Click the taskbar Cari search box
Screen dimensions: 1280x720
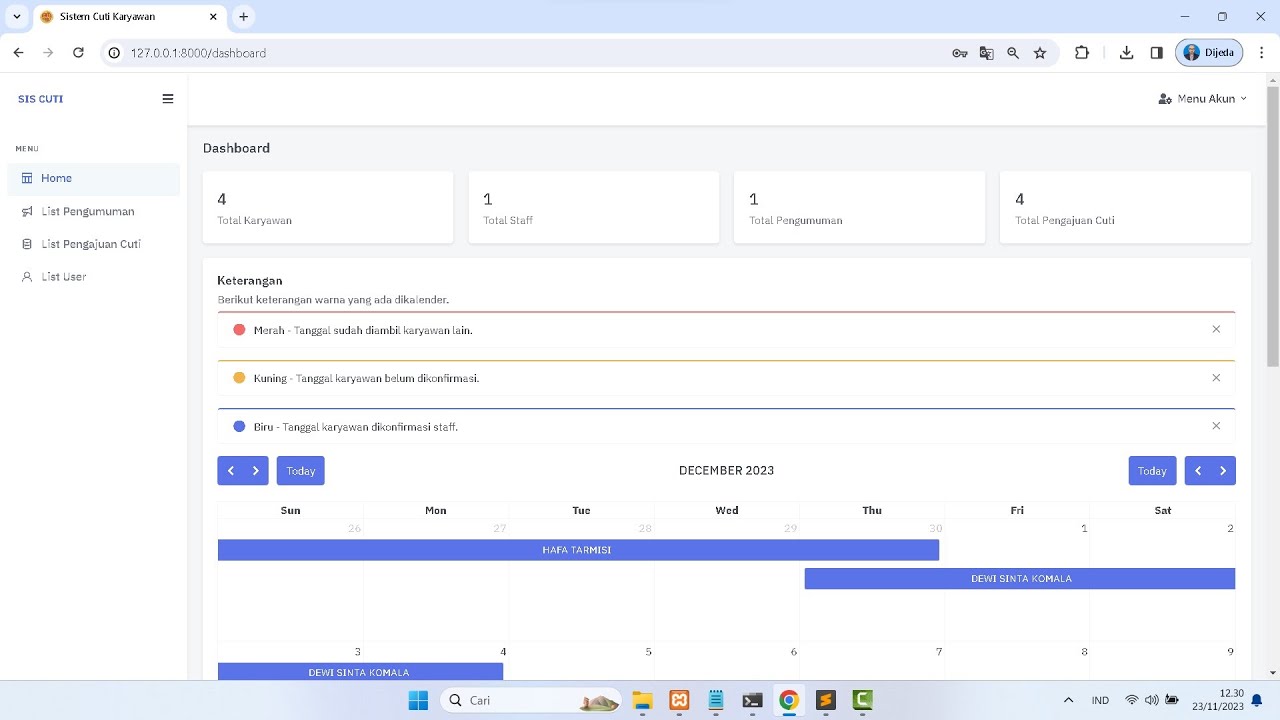pos(532,700)
